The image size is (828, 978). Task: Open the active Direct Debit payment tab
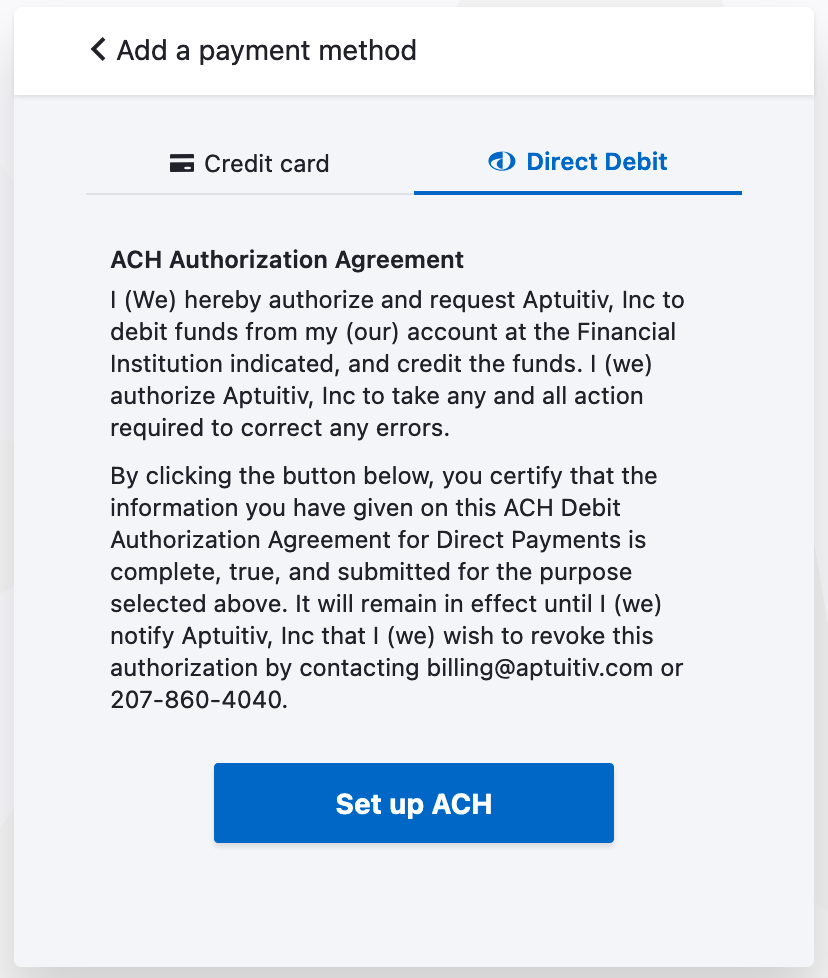tap(577, 161)
